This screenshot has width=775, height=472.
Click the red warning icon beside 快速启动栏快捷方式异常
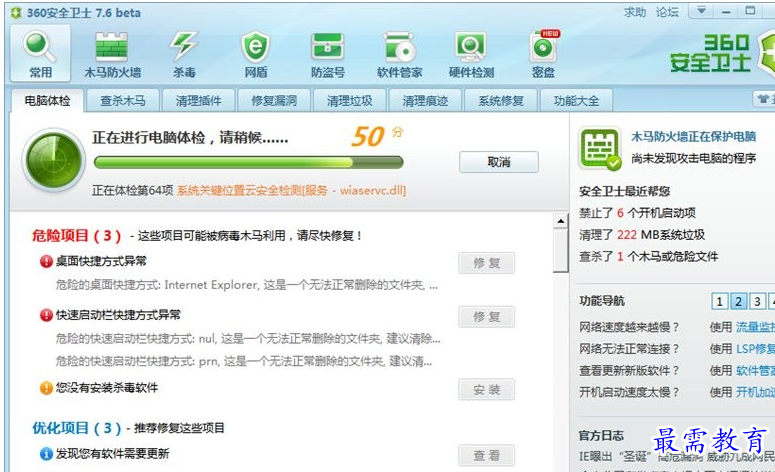[46, 315]
